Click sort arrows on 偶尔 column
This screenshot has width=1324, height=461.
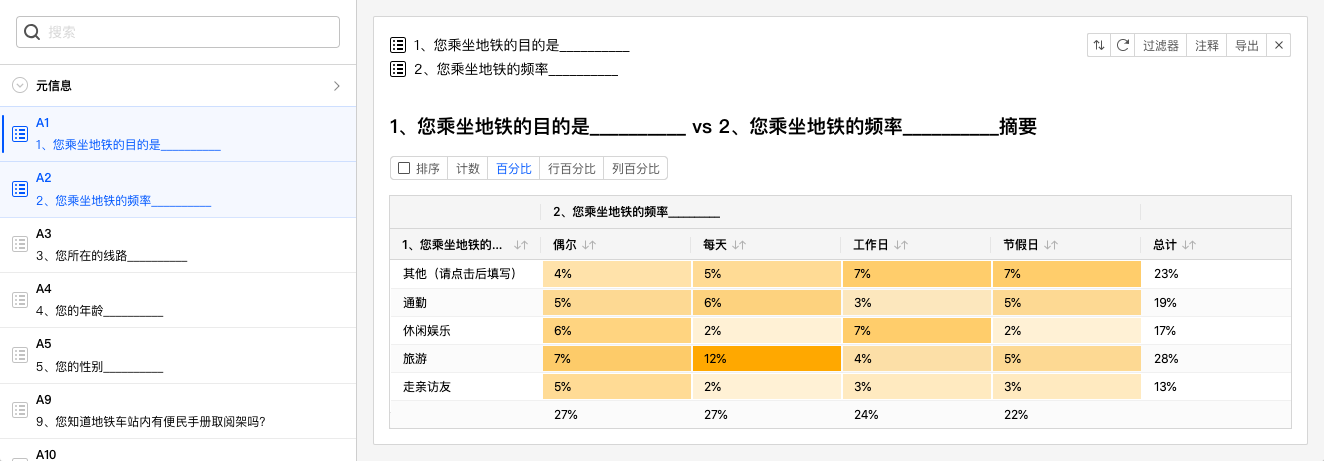click(589, 245)
